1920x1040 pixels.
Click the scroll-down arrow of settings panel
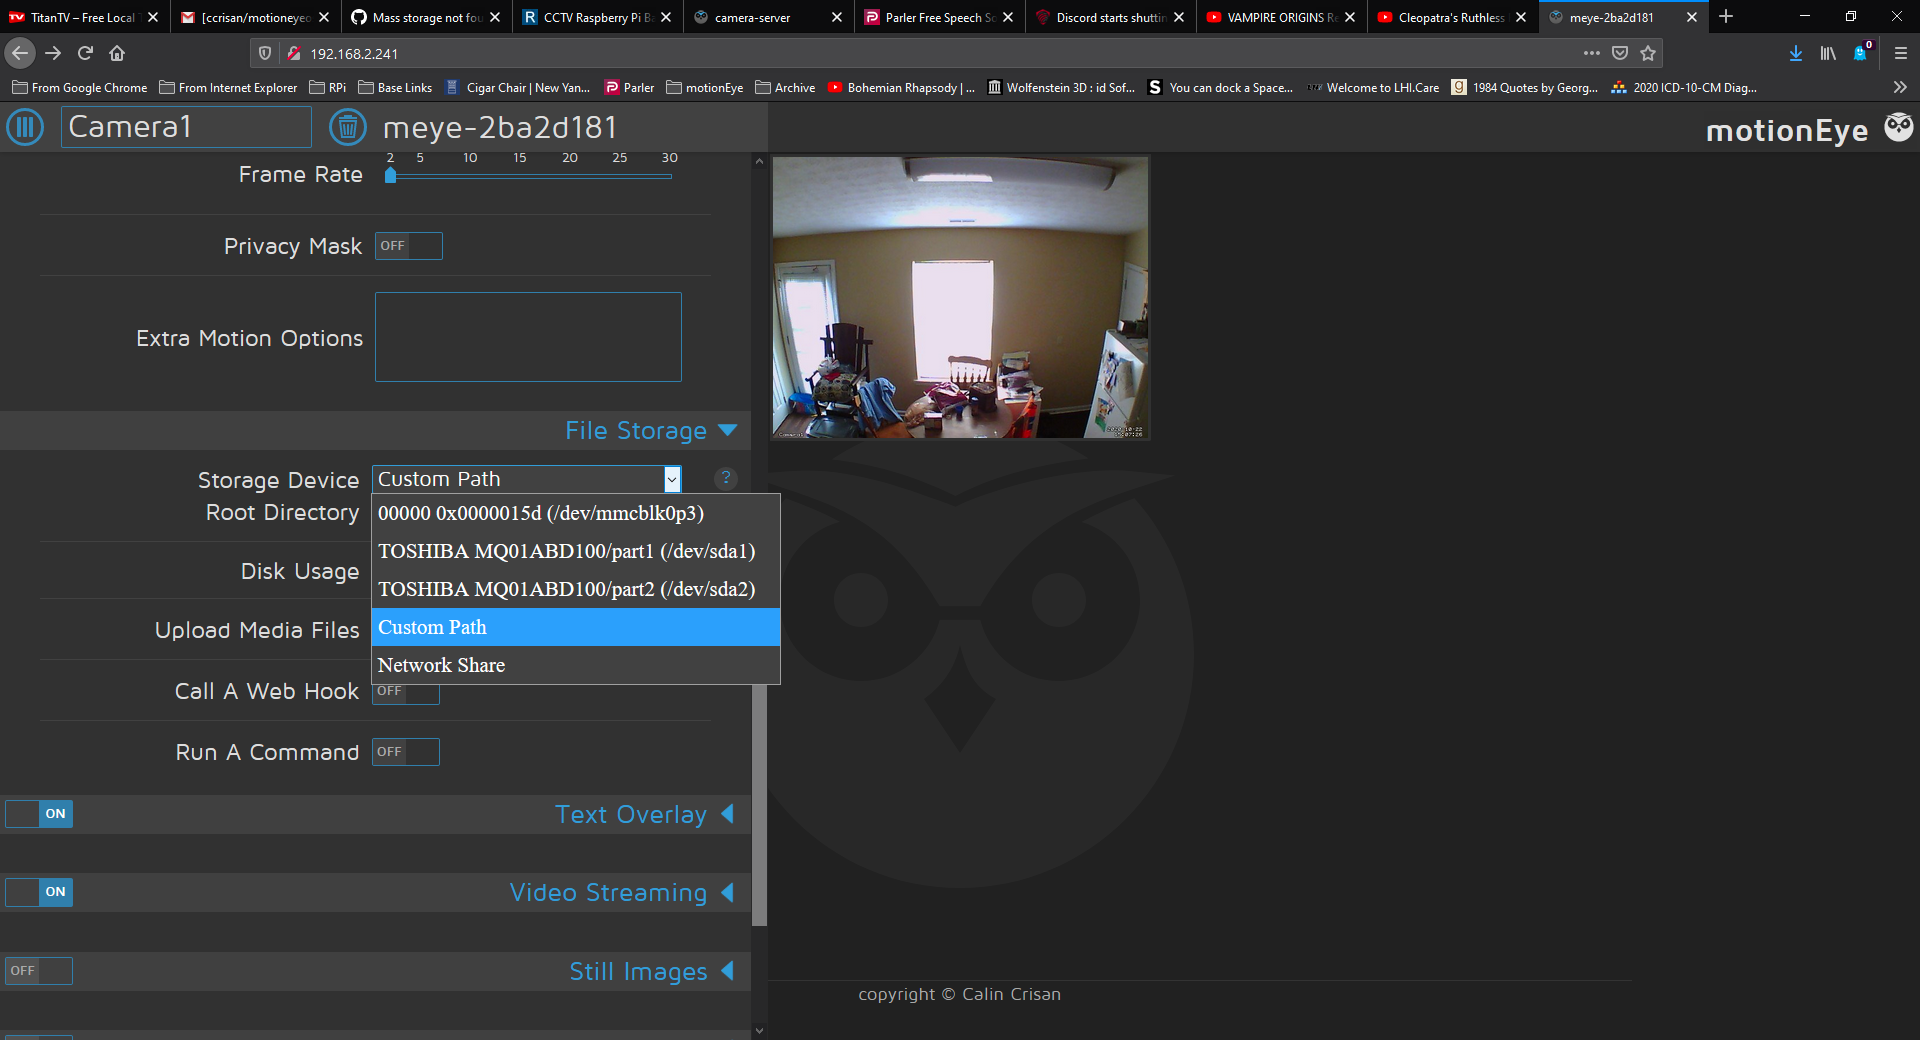tap(759, 1030)
